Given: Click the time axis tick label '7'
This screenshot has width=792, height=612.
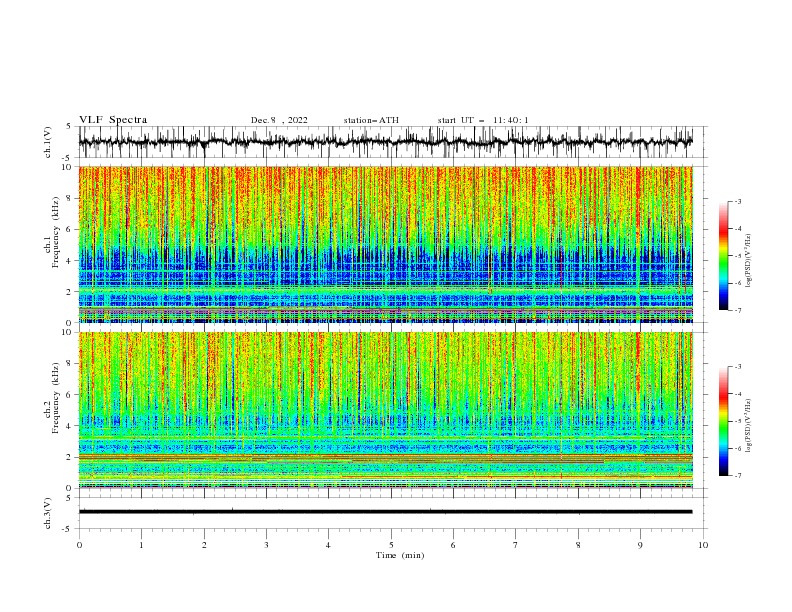Looking at the screenshot, I should click(516, 545).
